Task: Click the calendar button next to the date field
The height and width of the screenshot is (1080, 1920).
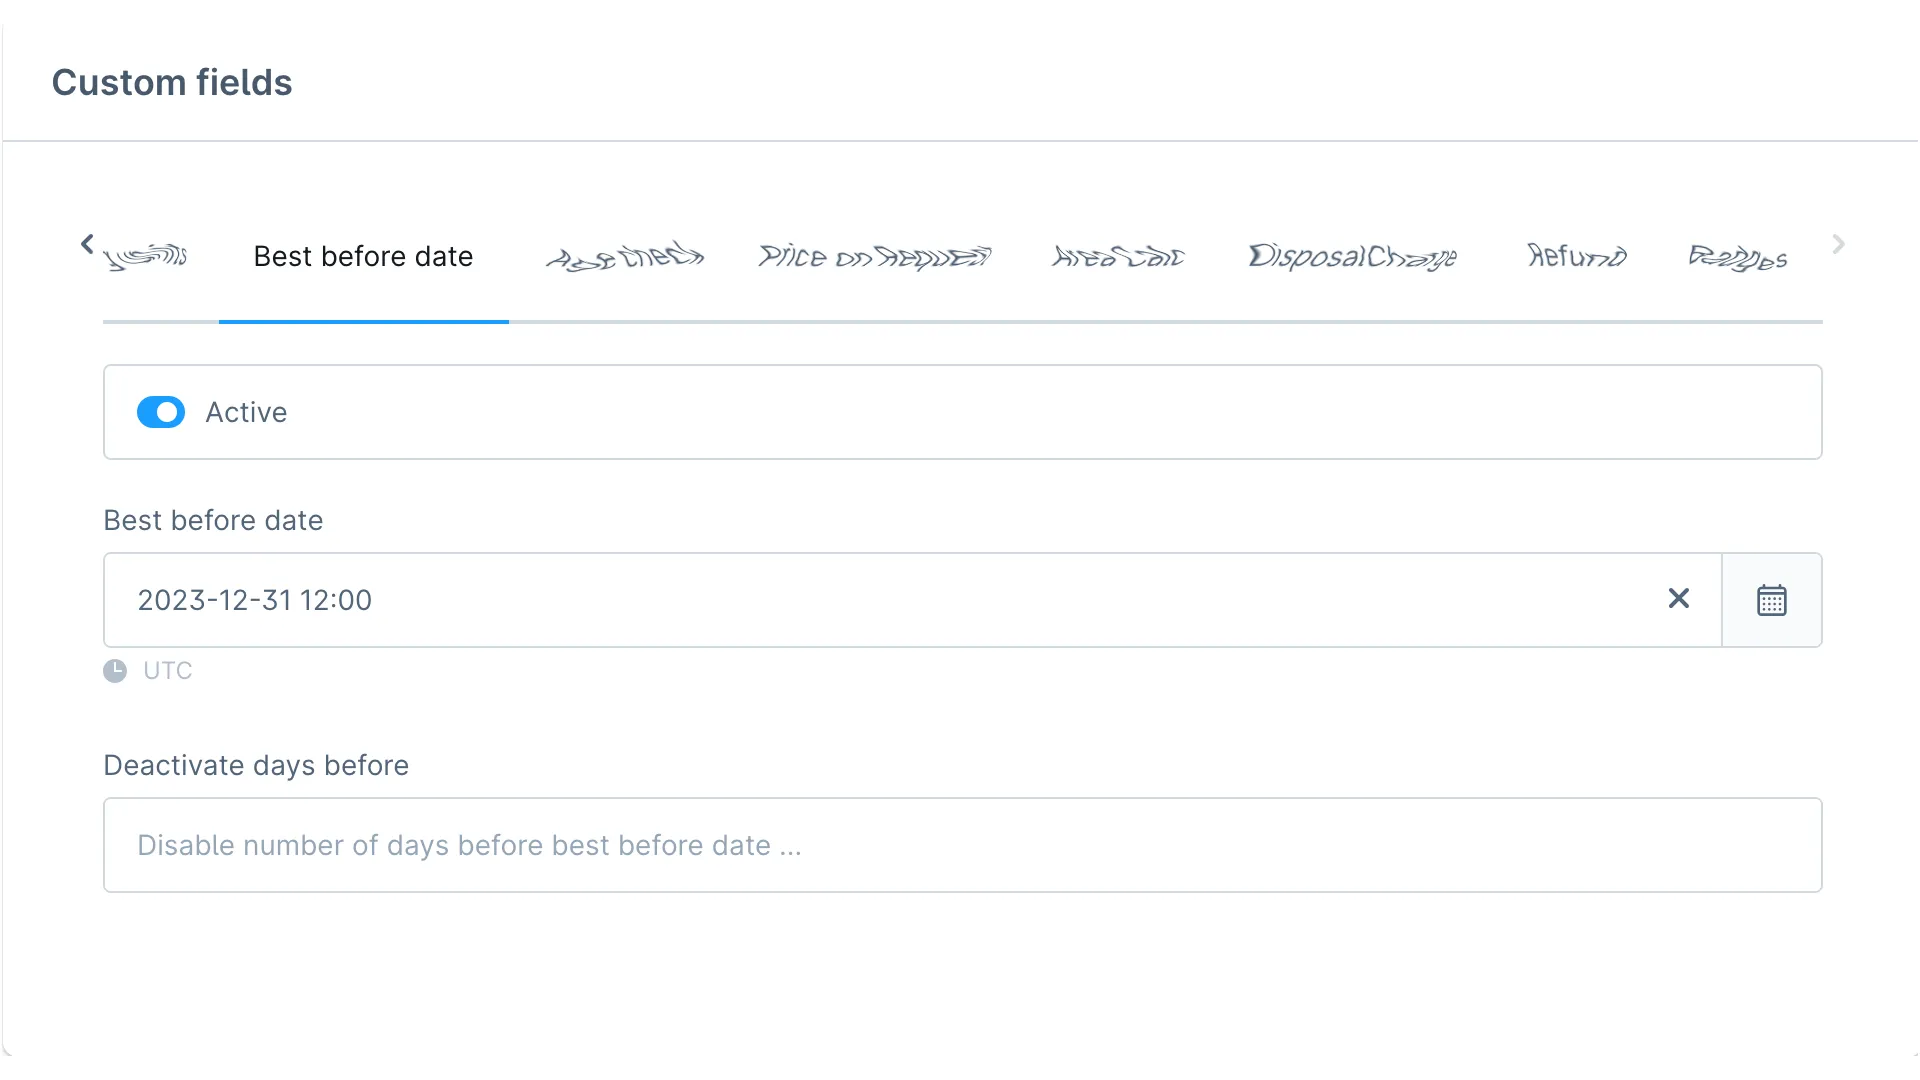Action: click(1771, 599)
